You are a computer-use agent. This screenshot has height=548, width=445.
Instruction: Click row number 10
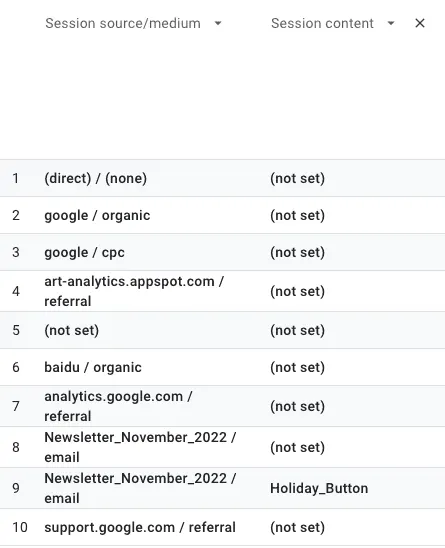pyautogui.click(x=20, y=527)
